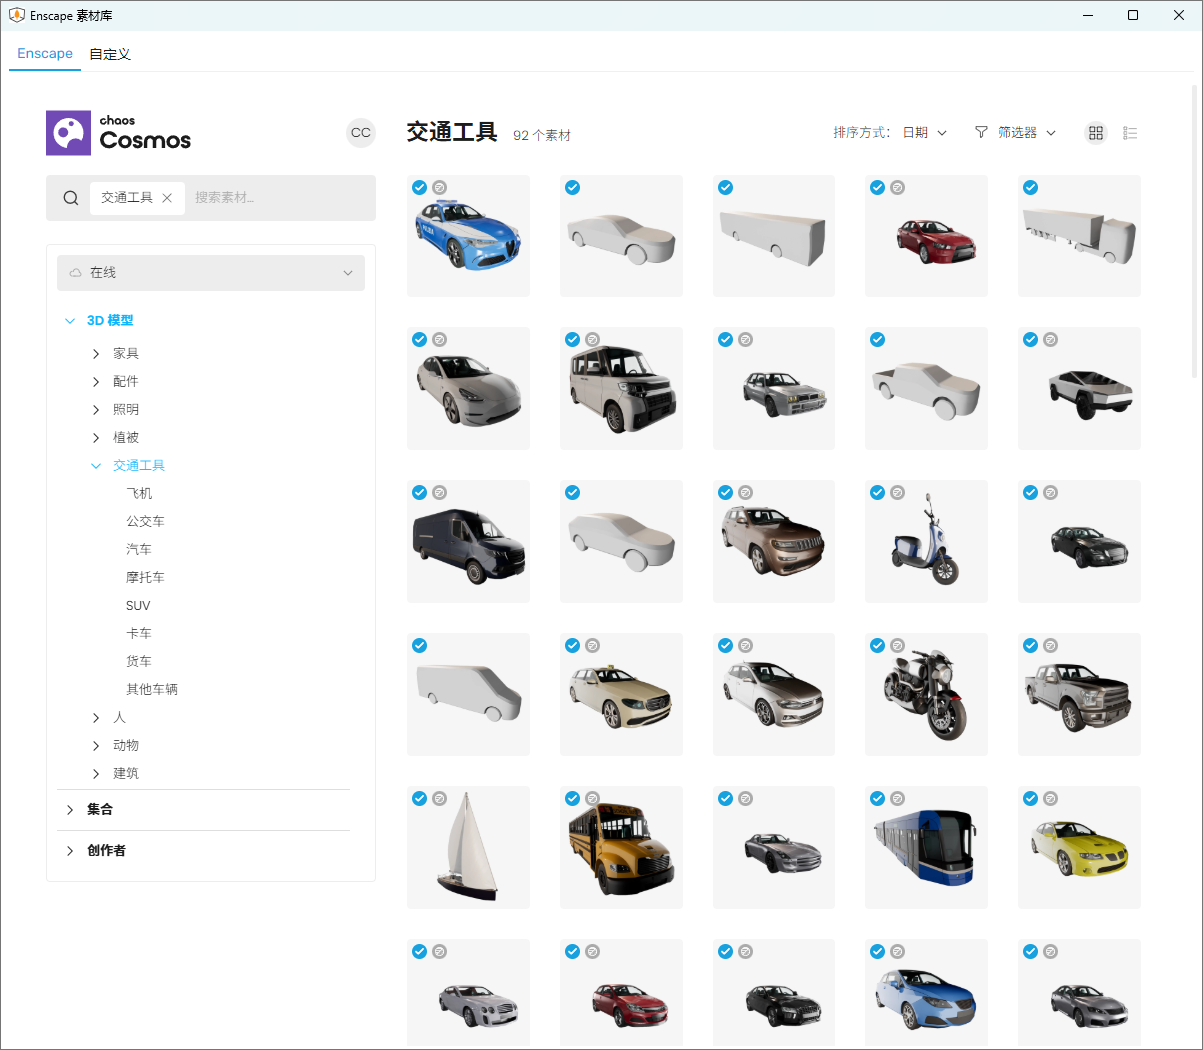1203x1050 pixels.
Task: Click the police car's gray badge icon
Action: click(440, 187)
